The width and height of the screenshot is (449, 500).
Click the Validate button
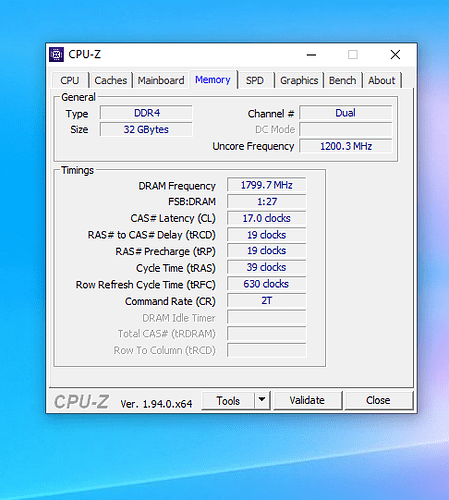pyautogui.click(x=307, y=400)
